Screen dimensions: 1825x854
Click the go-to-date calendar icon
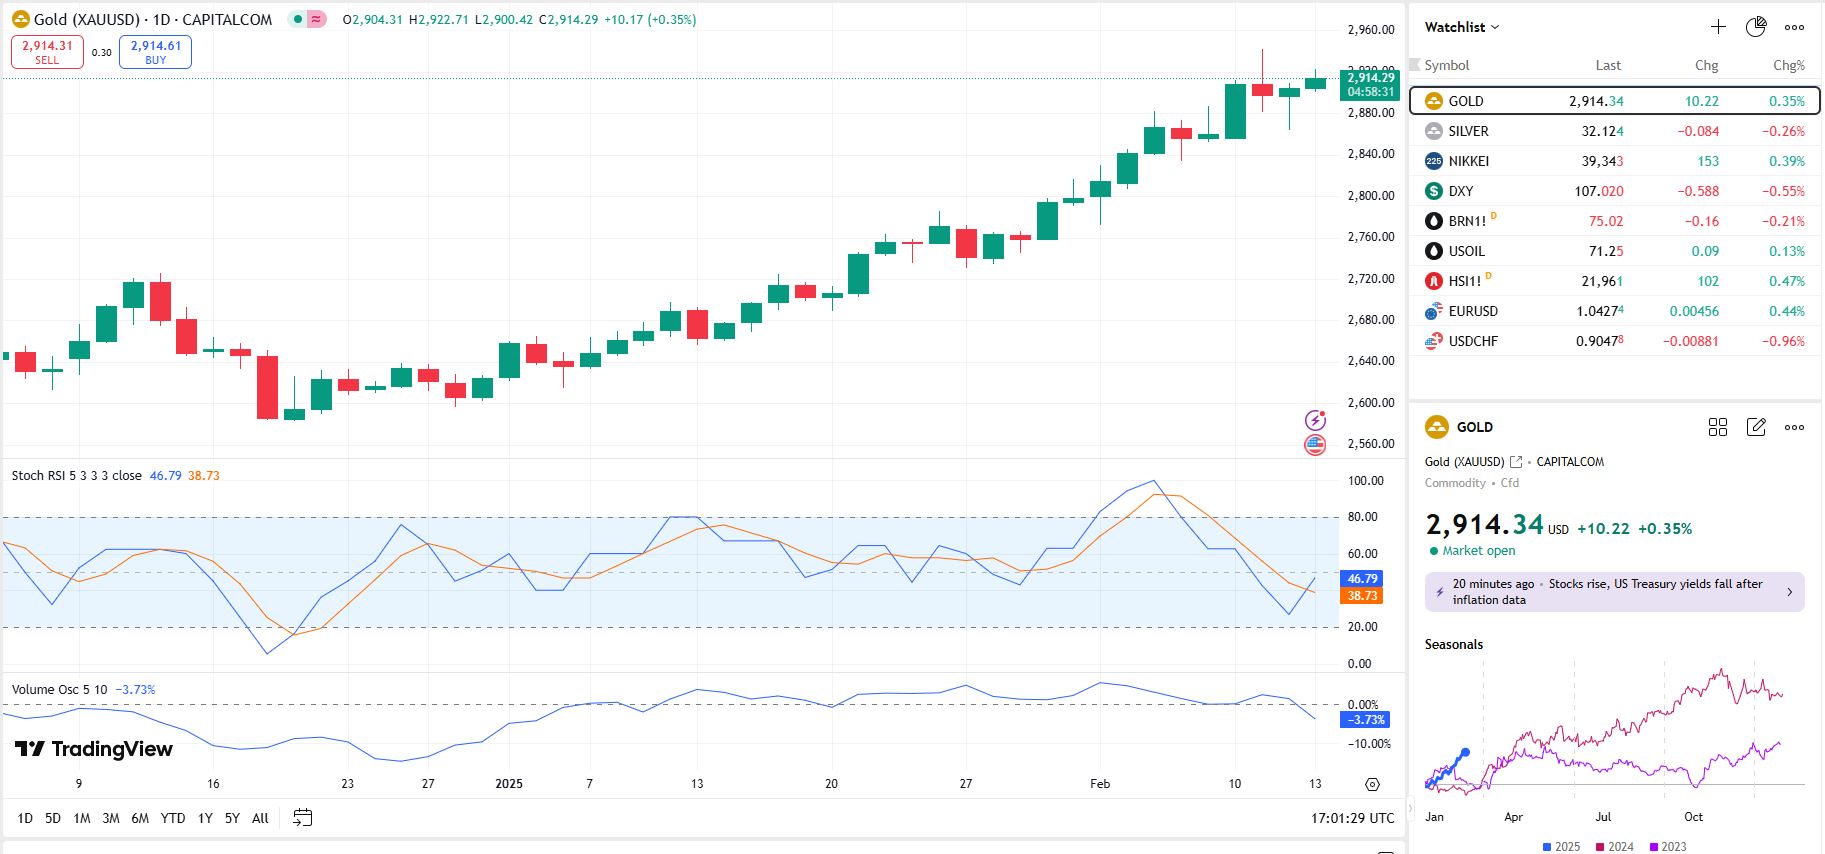(x=302, y=818)
